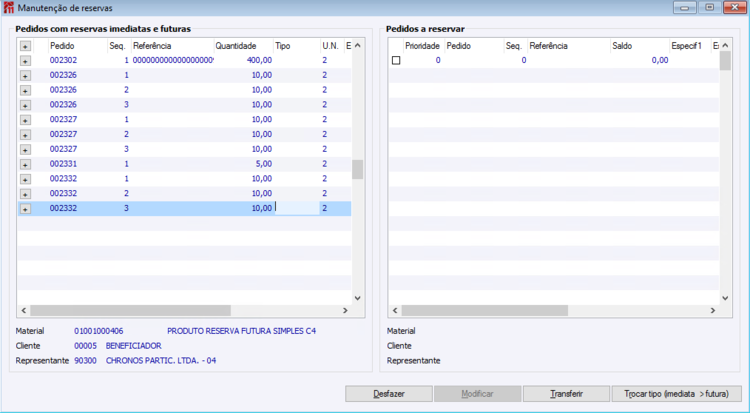Click right grid horizontal scroll right arrow
Image resolution: width=750 pixels, height=413 pixels.
pyautogui.click(x=713, y=311)
